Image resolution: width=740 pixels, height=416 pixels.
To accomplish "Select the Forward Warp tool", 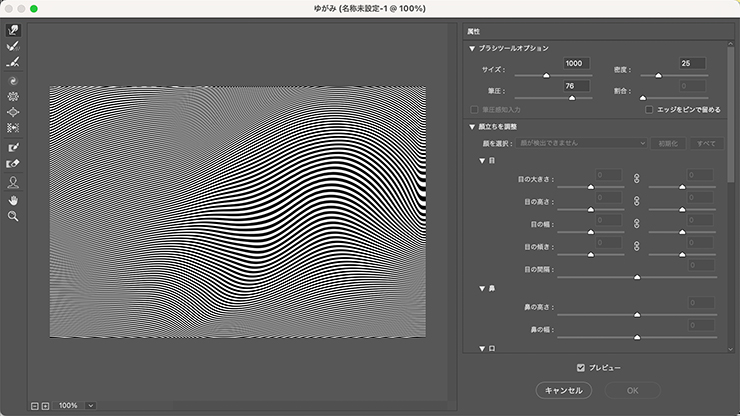I will point(14,31).
